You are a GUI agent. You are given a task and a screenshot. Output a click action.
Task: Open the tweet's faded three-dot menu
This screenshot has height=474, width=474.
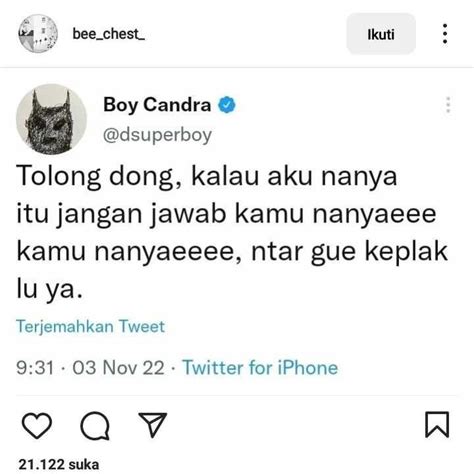click(x=448, y=105)
